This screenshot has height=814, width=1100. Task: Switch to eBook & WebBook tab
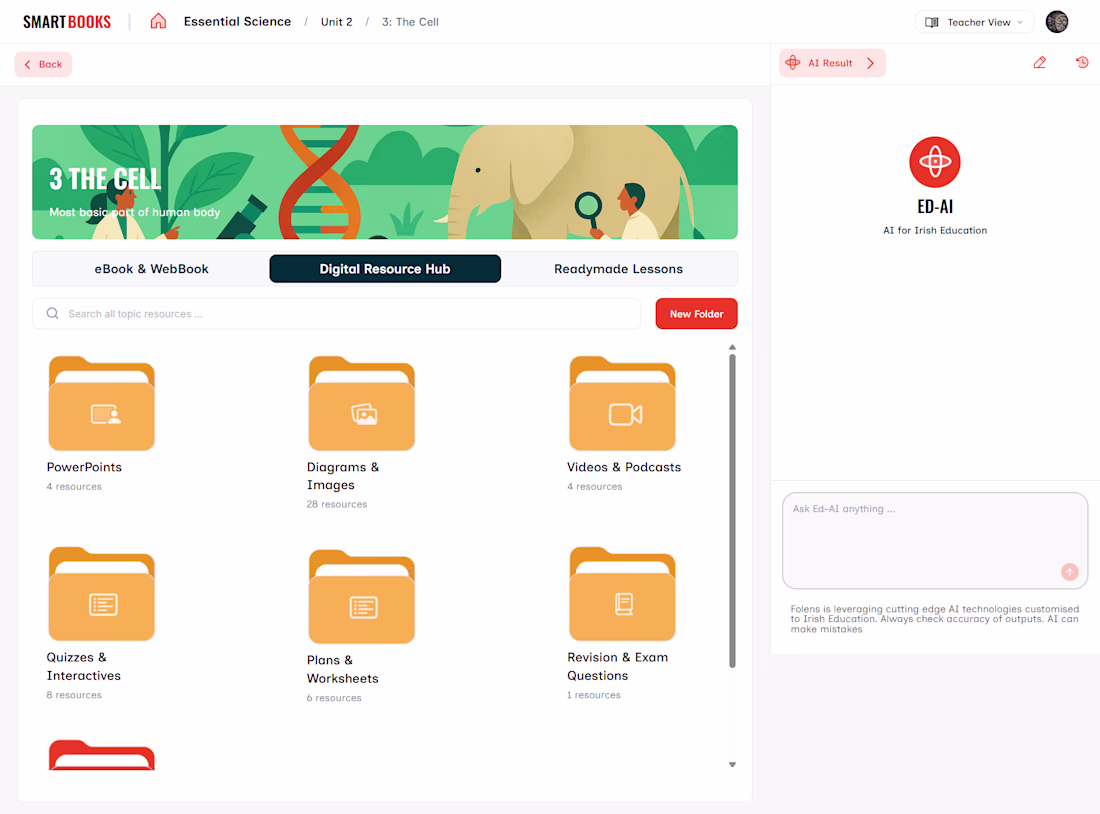click(x=152, y=269)
